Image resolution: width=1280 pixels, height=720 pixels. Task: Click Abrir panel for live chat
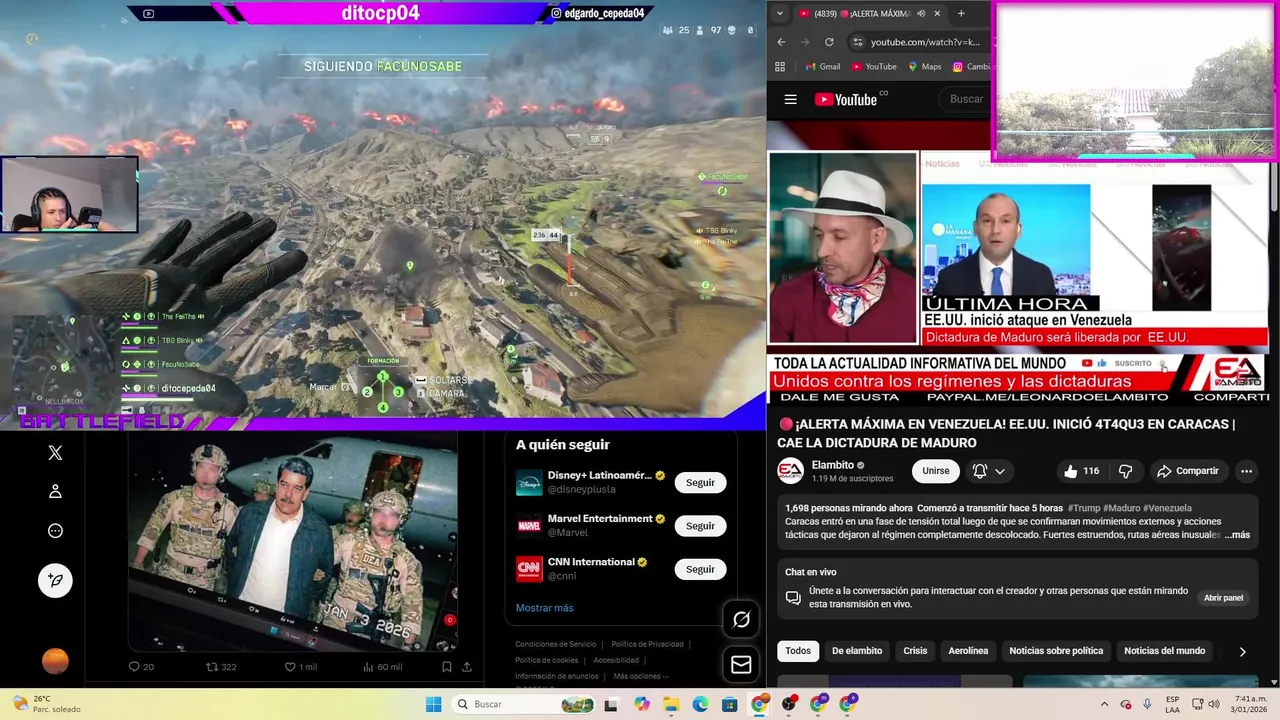[1223, 598]
